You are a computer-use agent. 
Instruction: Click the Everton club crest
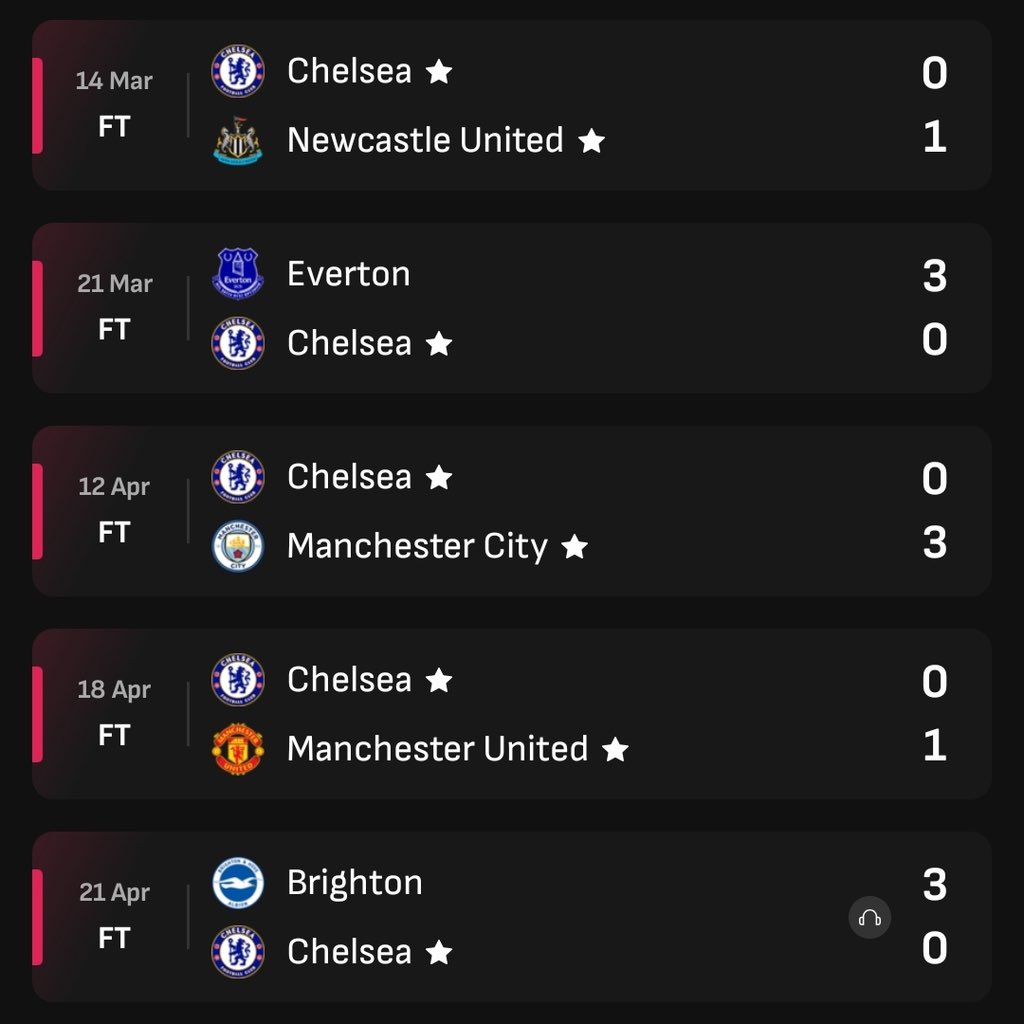click(238, 274)
